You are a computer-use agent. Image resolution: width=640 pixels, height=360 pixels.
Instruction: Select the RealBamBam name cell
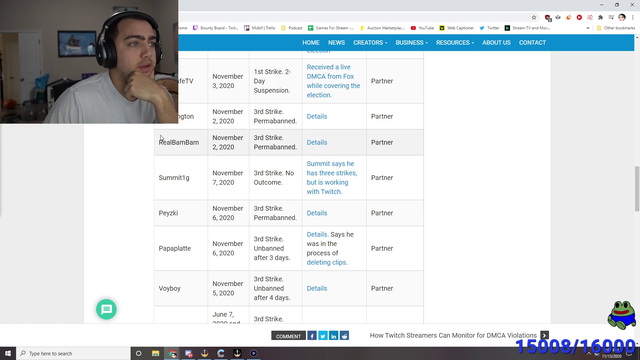coord(181,142)
